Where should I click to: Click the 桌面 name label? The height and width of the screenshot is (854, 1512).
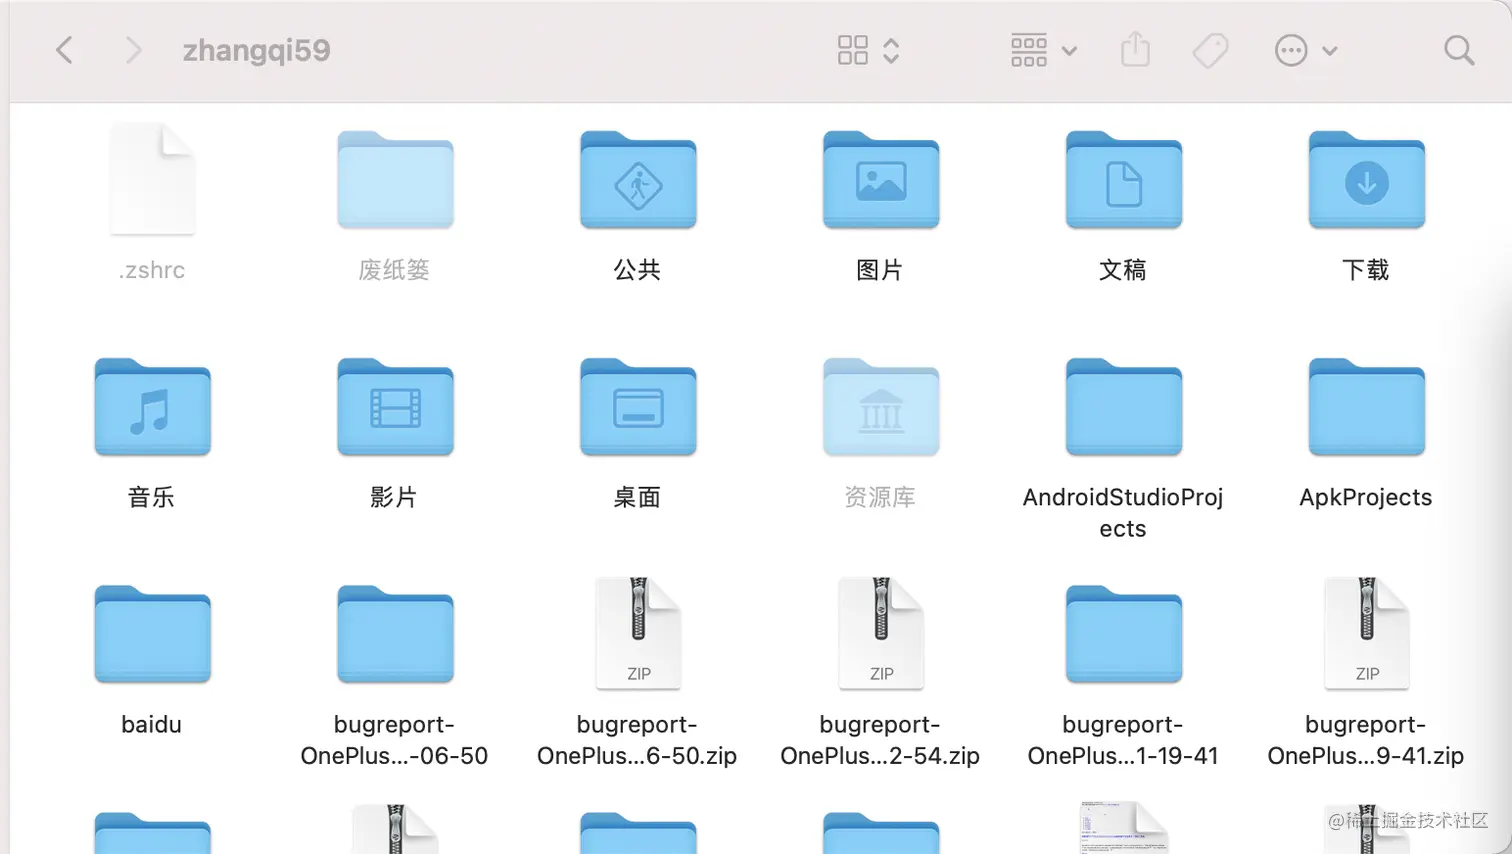637,497
